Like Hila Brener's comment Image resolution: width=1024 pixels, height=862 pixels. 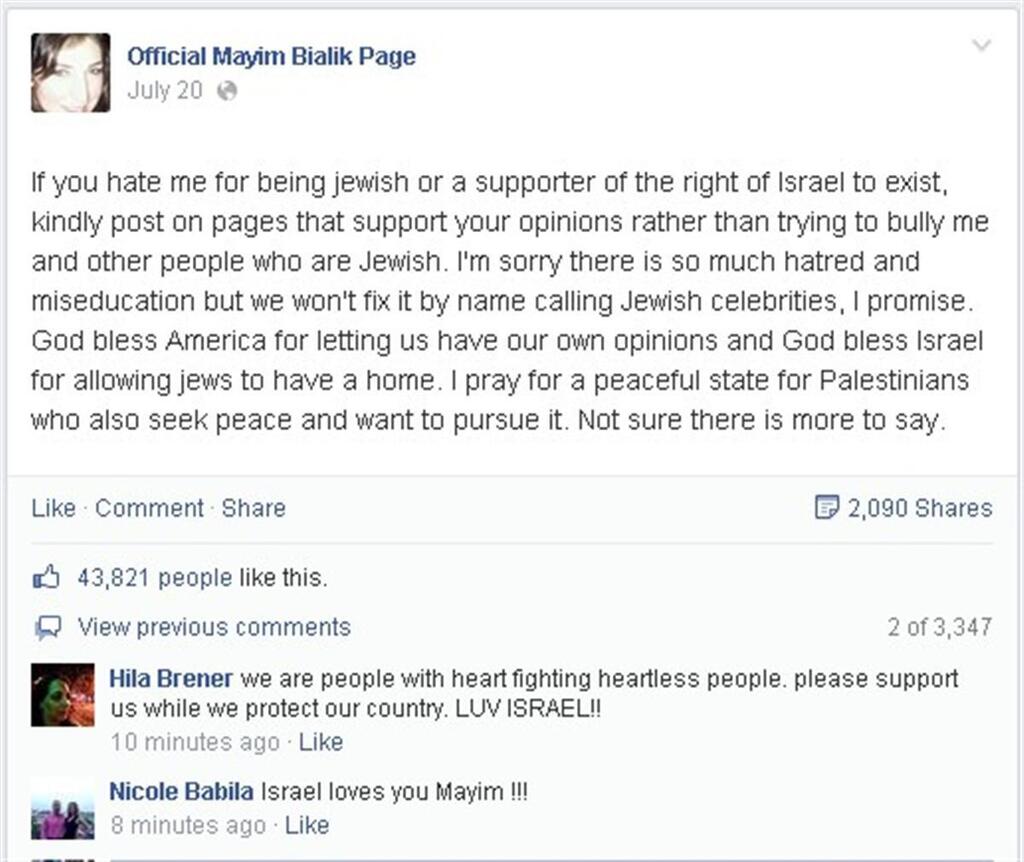pos(321,742)
